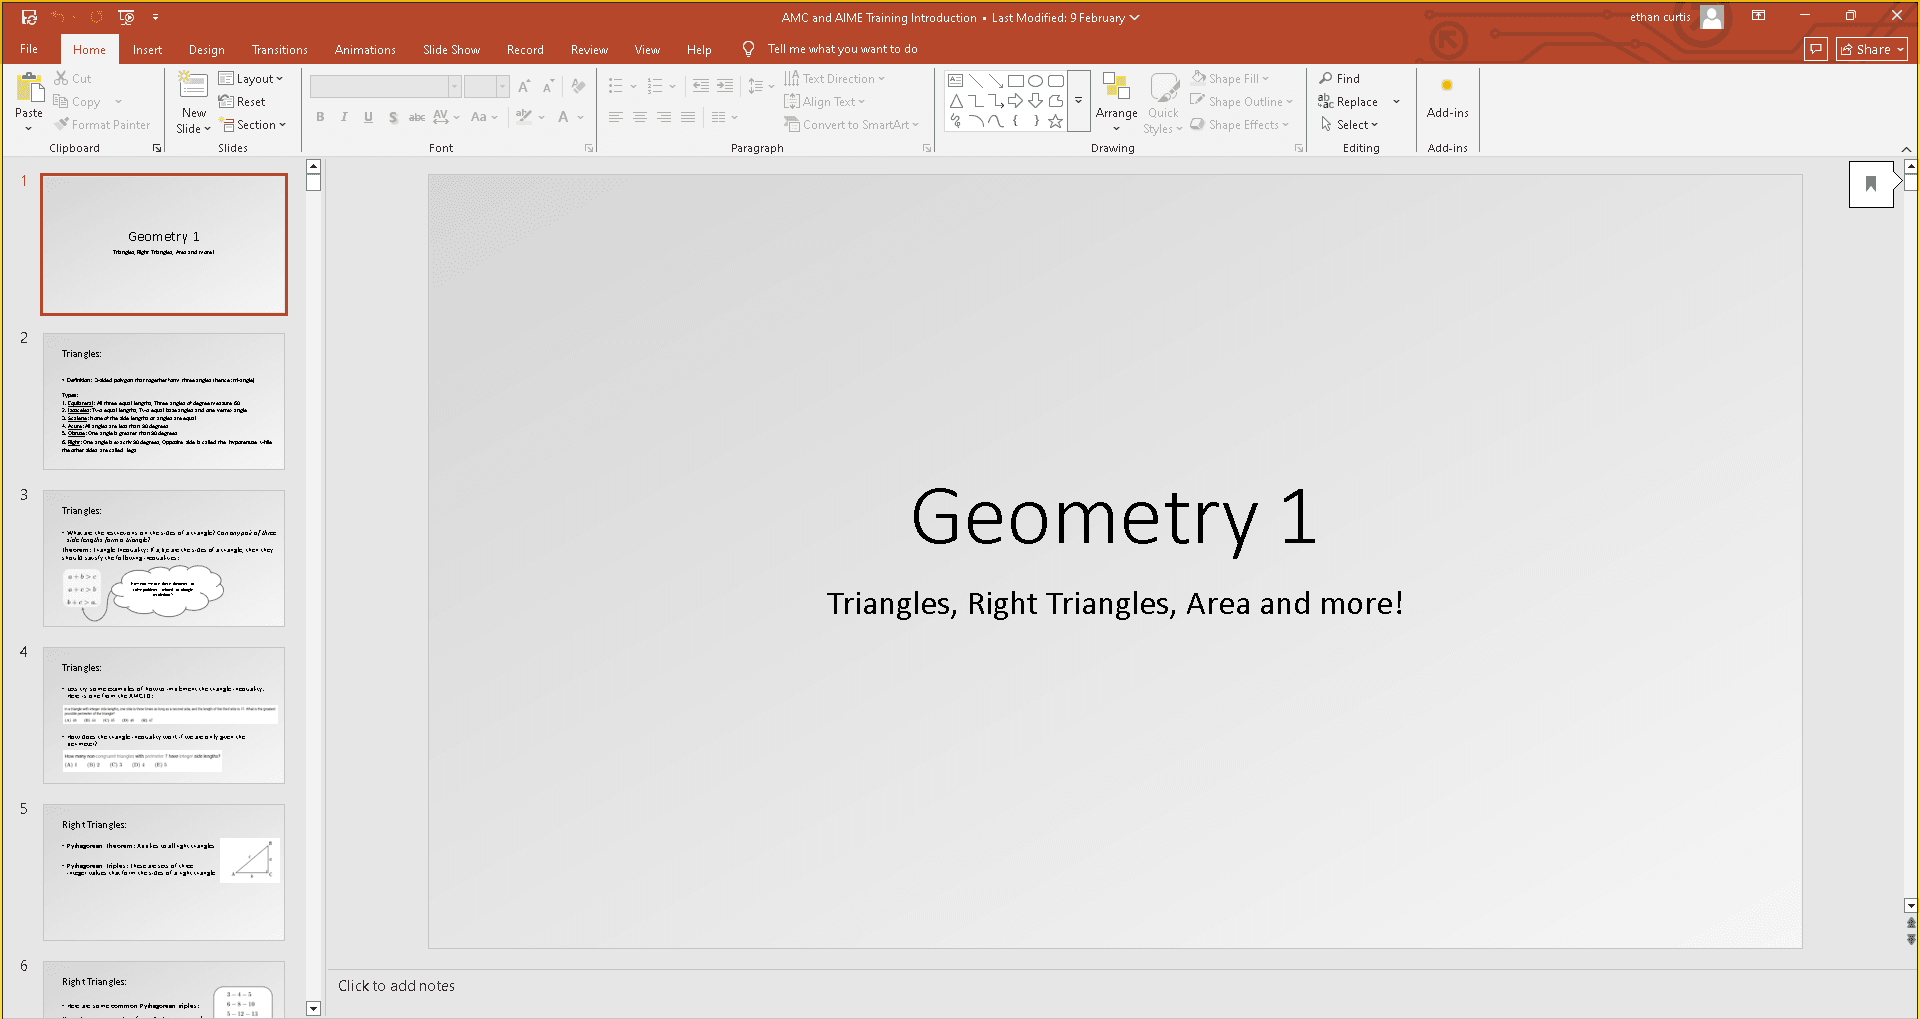Open the Slide Show tab

pyautogui.click(x=451, y=49)
